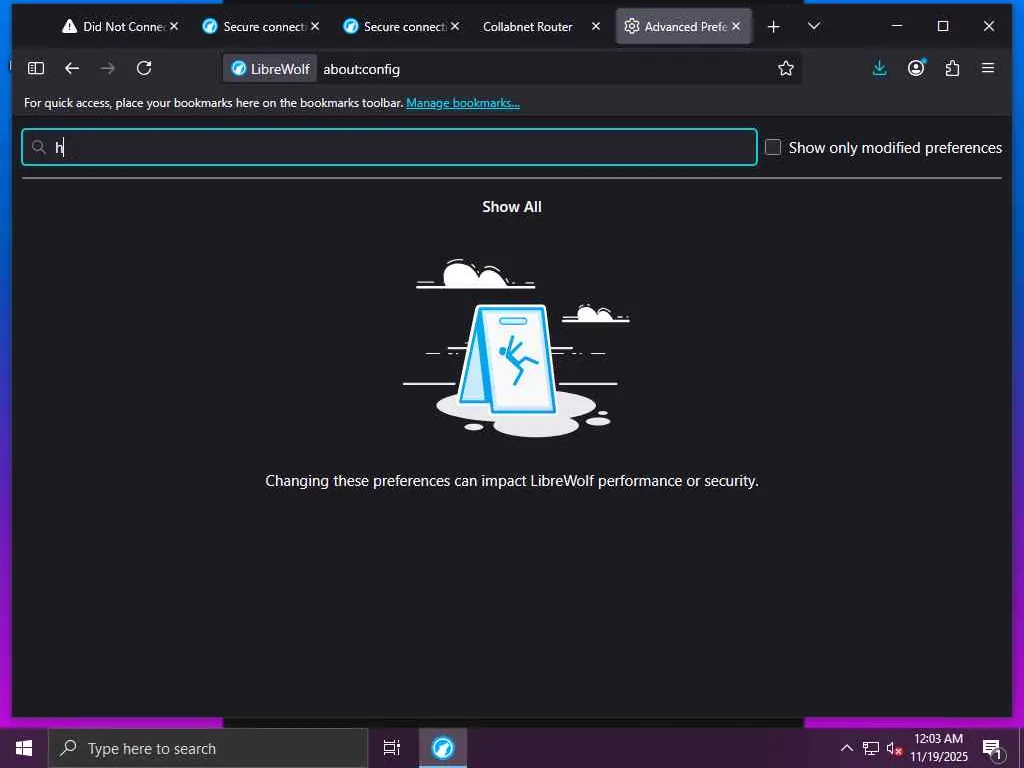The width and height of the screenshot is (1024, 768).
Task: Open the Windows Start menu
Action: 24,748
